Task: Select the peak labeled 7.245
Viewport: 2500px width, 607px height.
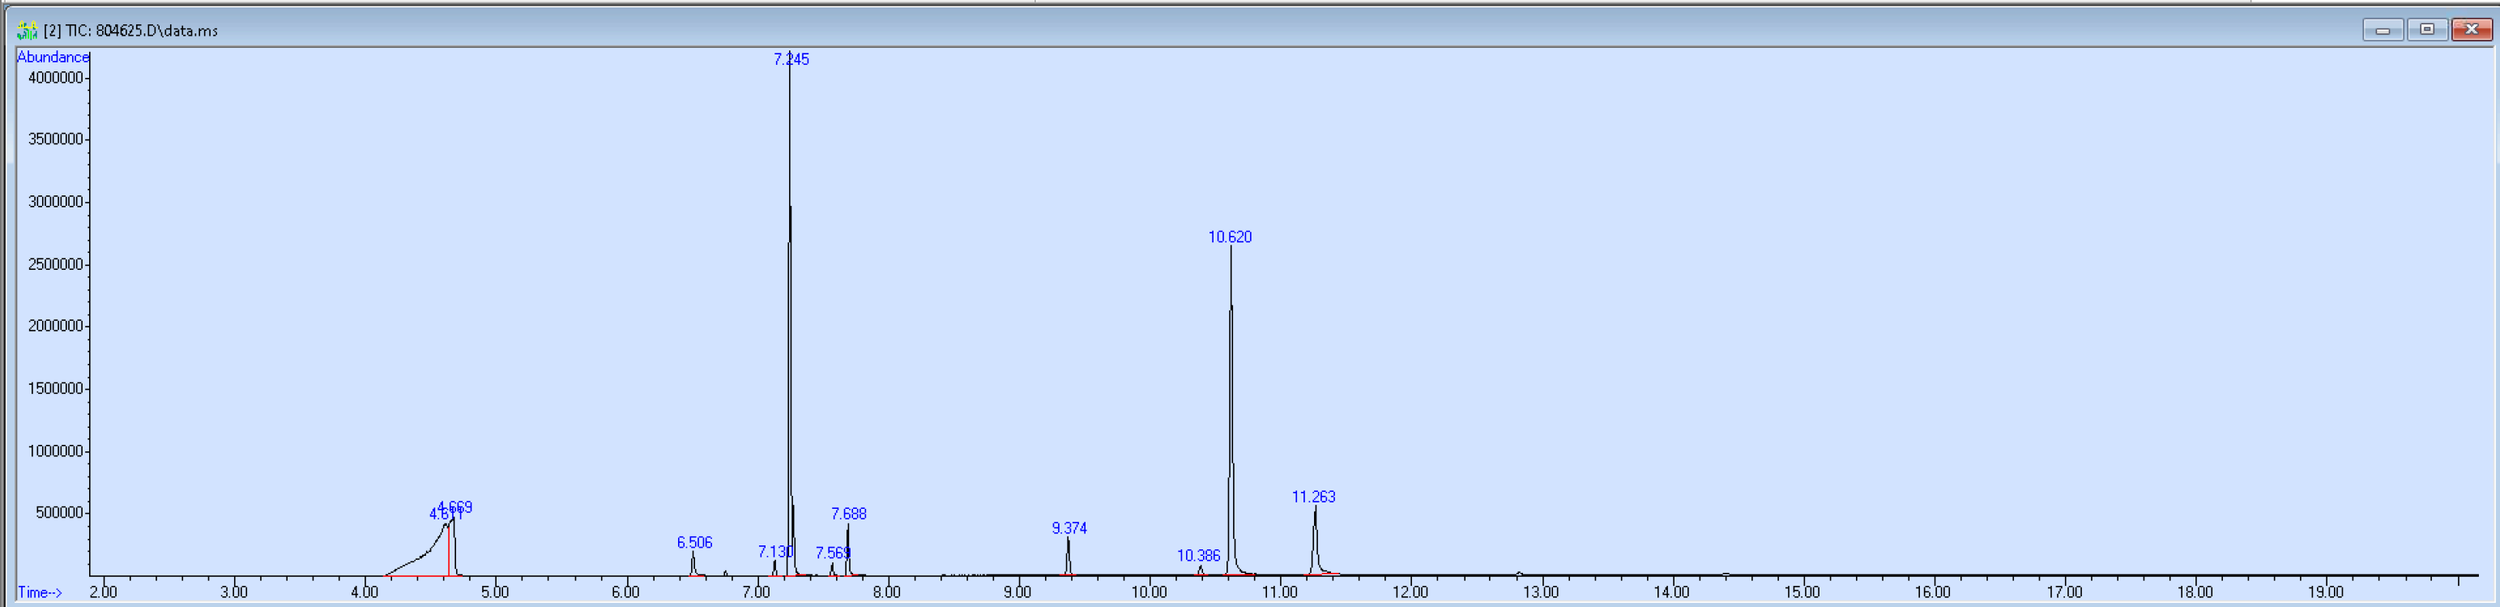Action: [791, 59]
